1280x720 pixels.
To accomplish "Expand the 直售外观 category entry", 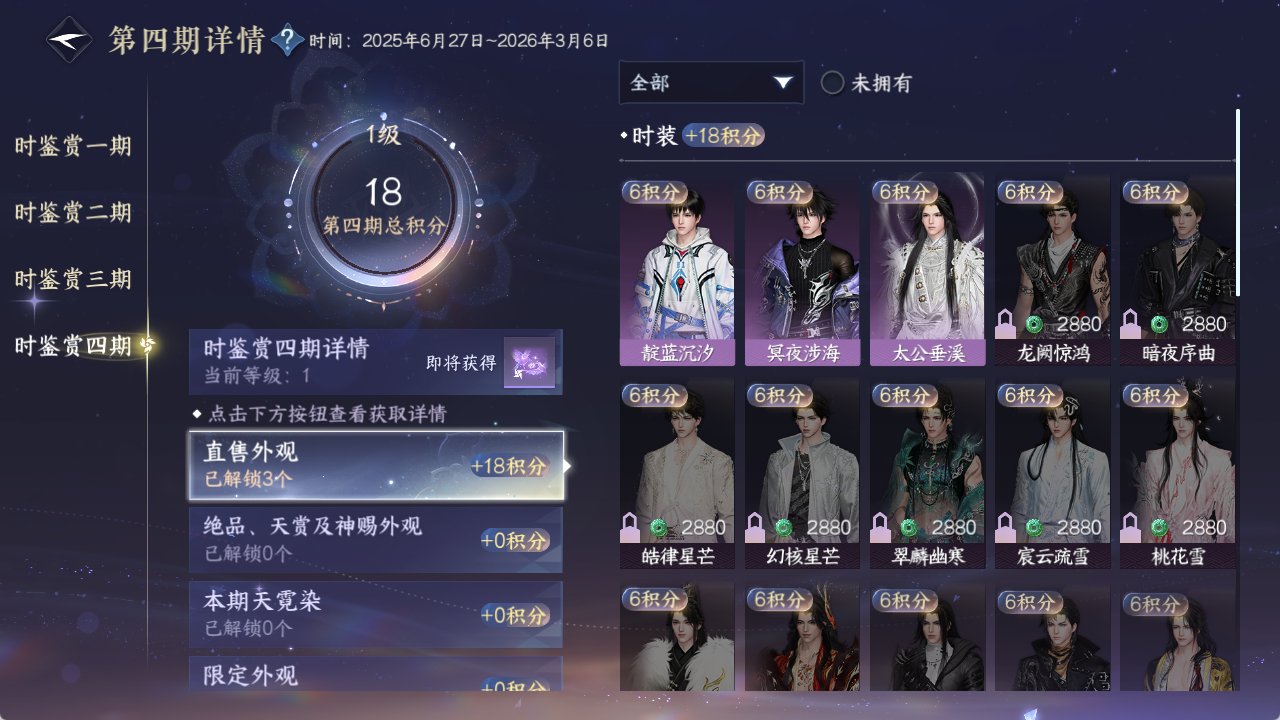I will [x=376, y=465].
